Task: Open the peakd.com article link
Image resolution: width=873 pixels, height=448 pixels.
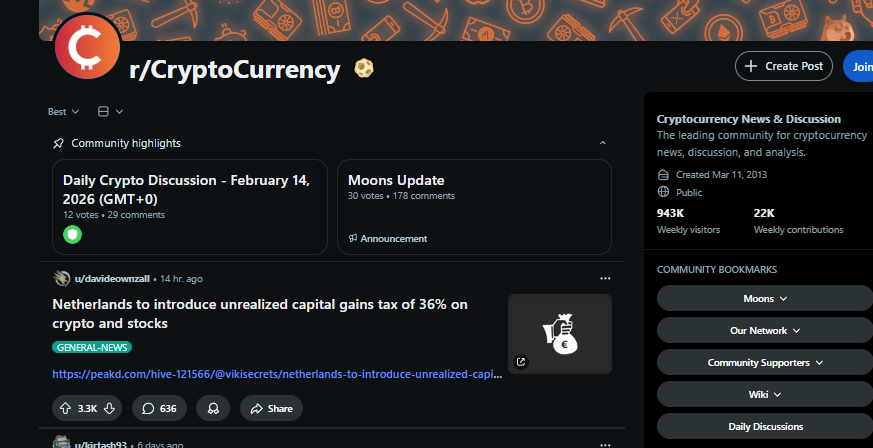Action: (x=277, y=374)
